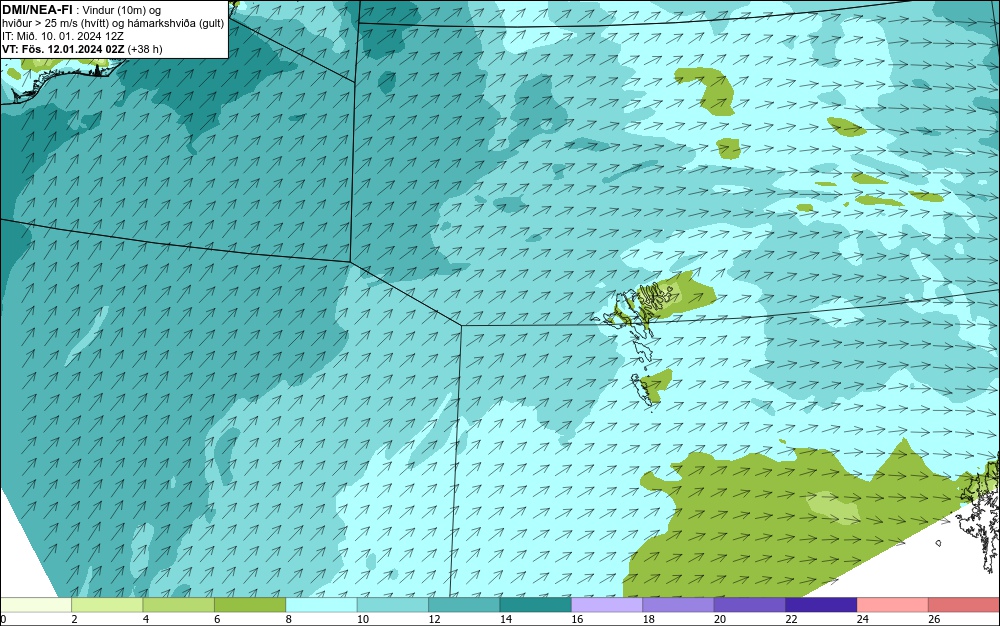This screenshot has width=1000, height=626.
Task: Click the pale yellow 0–2 m/s legend swatch
Action: pyautogui.click(x=36, y=604)
